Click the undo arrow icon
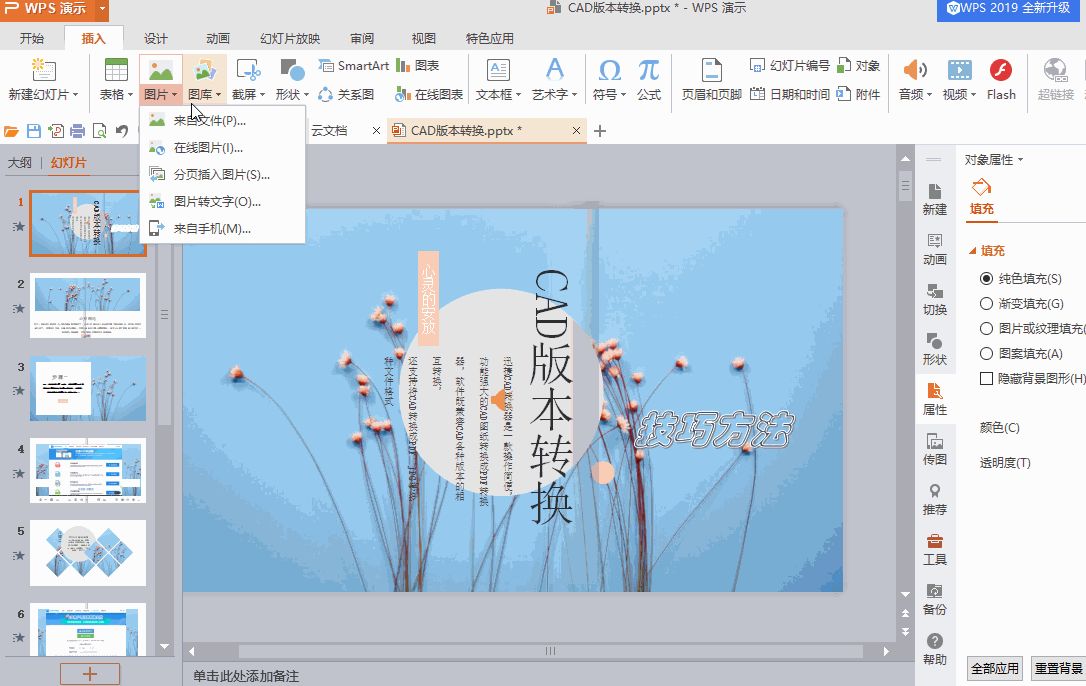1086x686 pixels. [122, 130]
